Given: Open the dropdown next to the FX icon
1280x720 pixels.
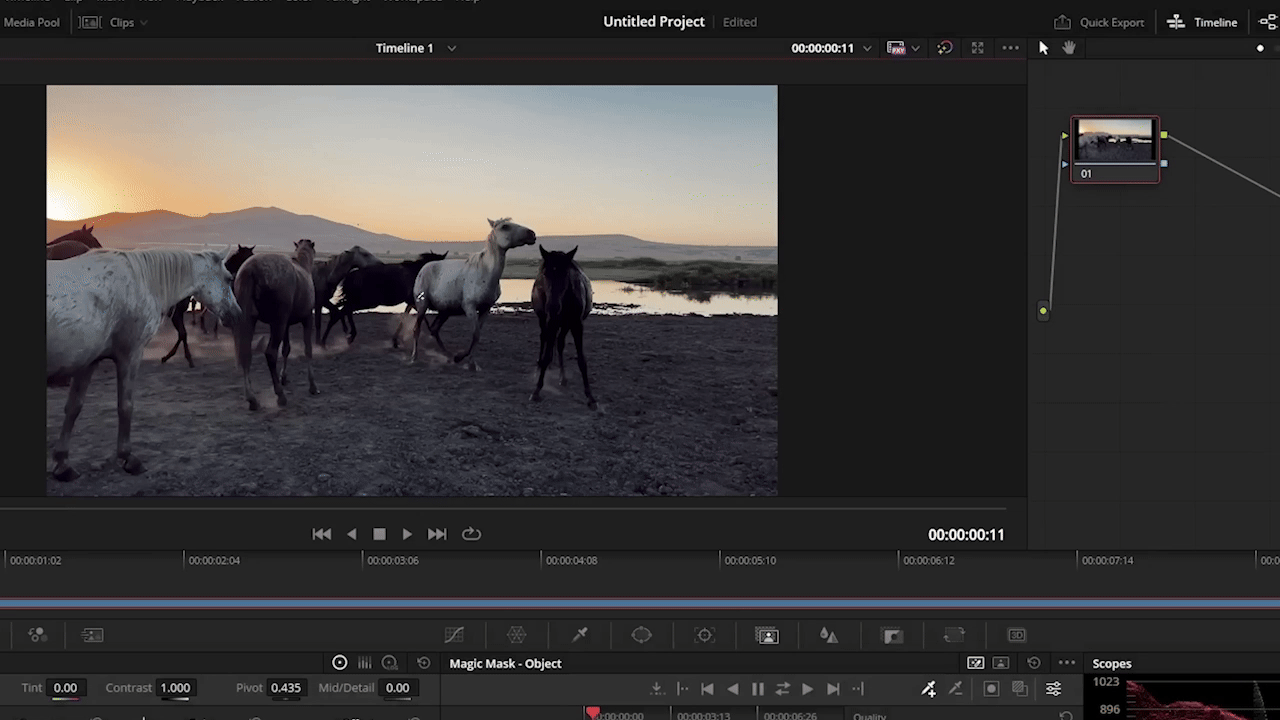Looking at the screenshot, I should tap(915, 48).
